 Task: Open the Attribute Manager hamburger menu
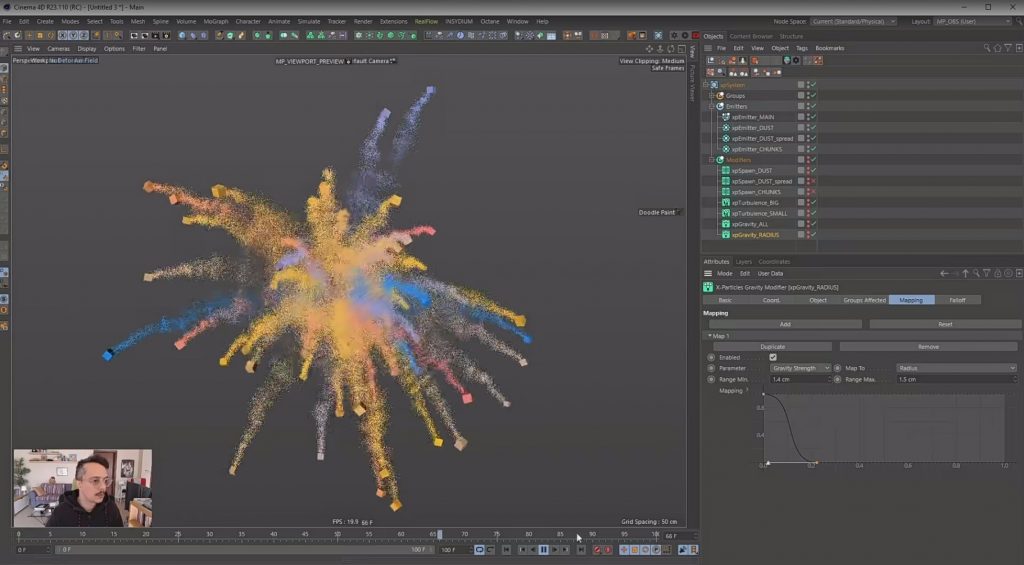tap(708, 274)
